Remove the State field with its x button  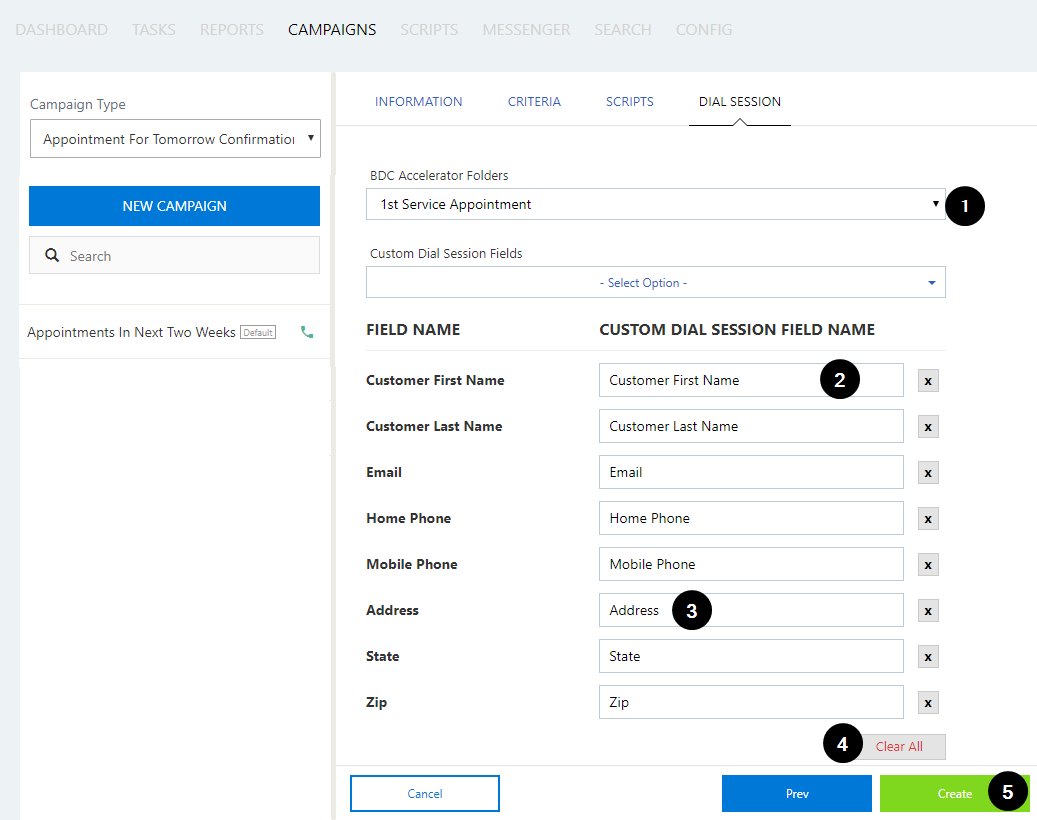(x=928, y=657)
